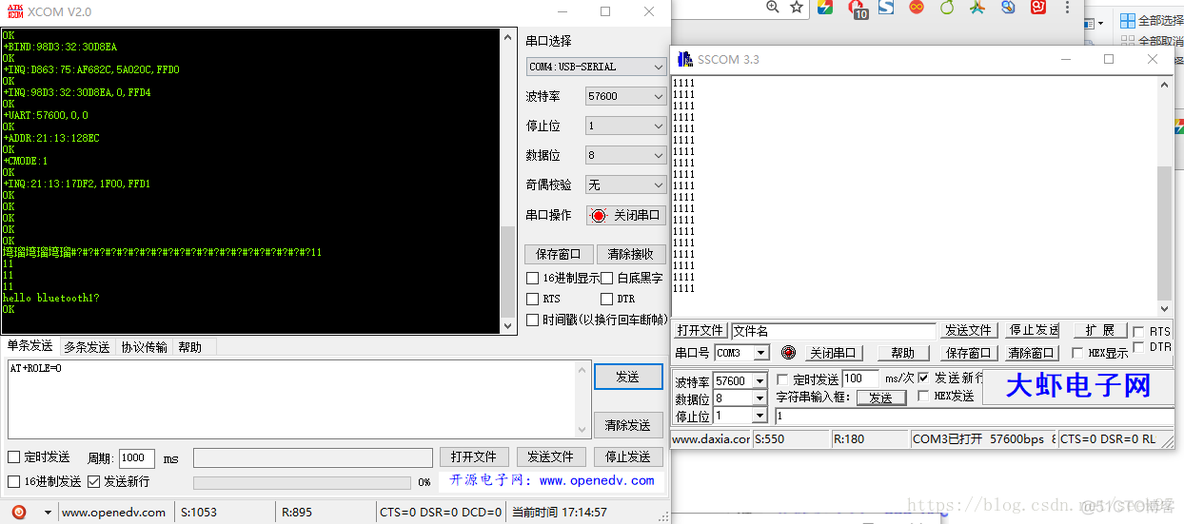Open XCOM 停止位 dropdown
This screenshot has width=1184, height=524.
pos(625,125)
